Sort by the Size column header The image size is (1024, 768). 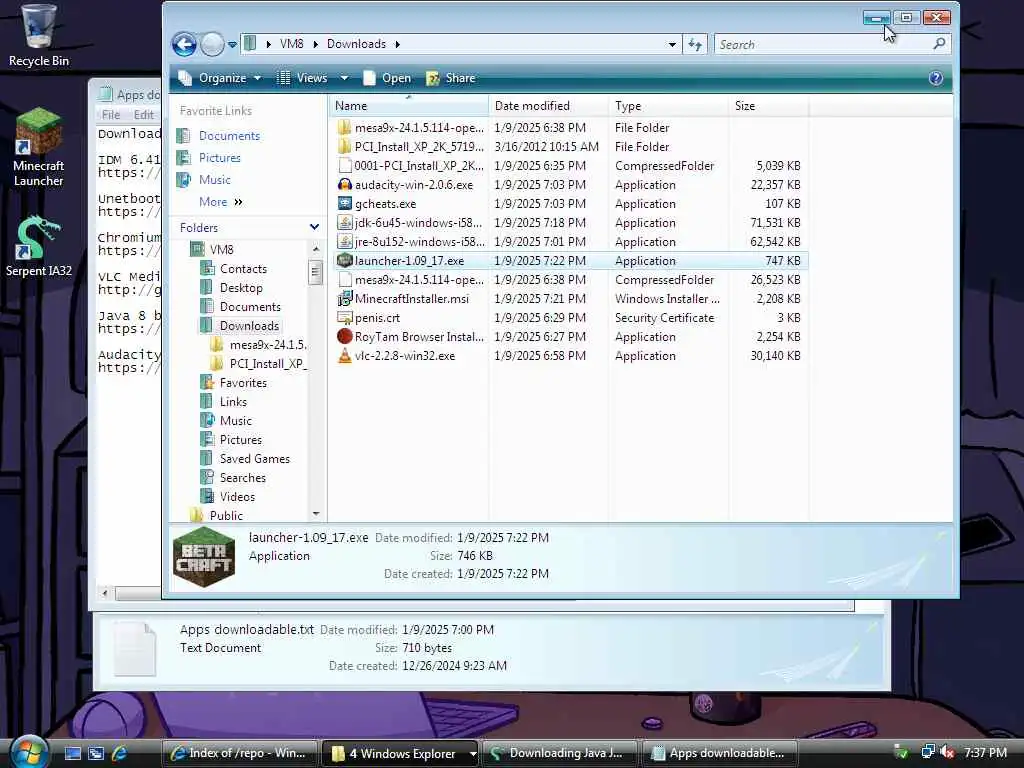[769, 106]
